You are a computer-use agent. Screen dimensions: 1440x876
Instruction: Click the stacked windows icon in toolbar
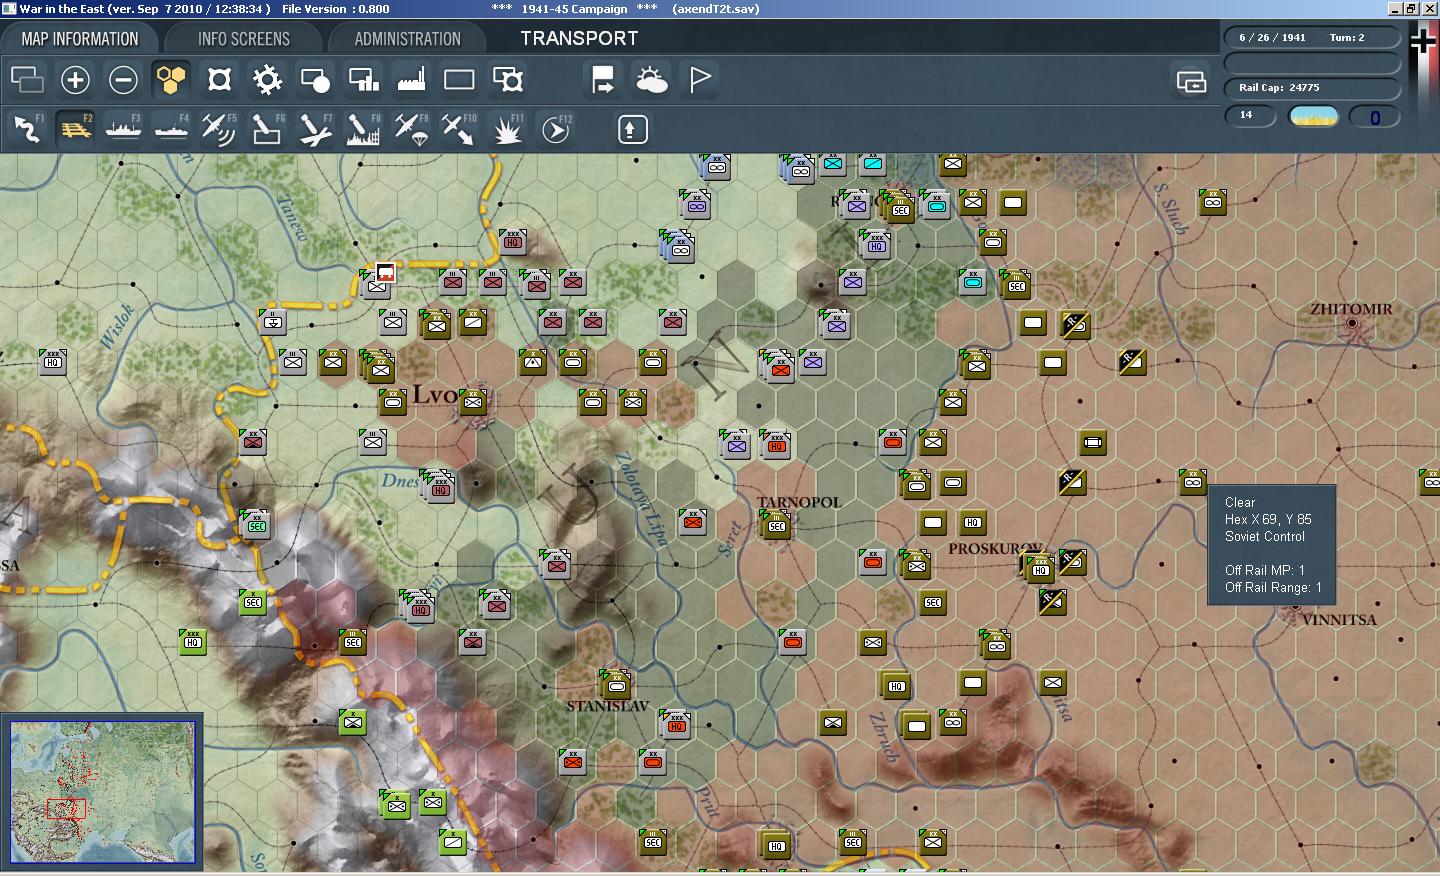click(x=27, y=80)
